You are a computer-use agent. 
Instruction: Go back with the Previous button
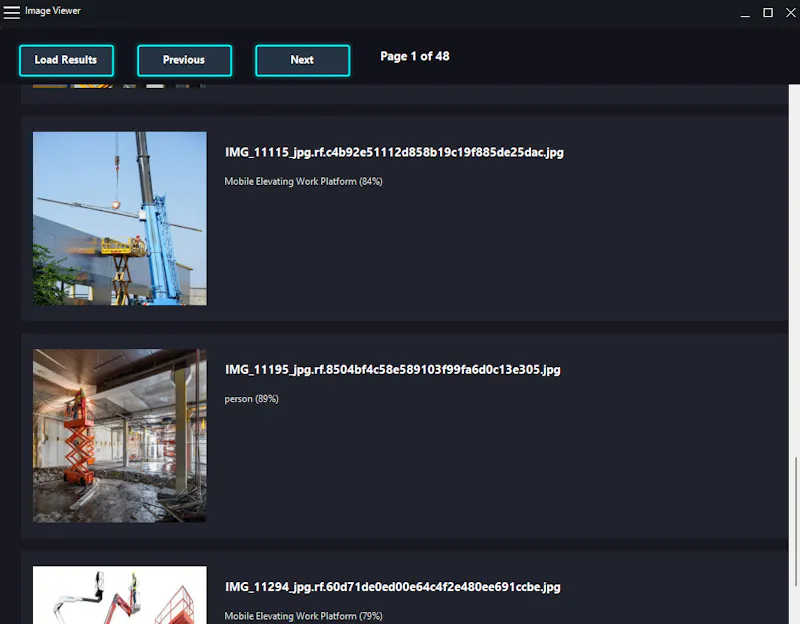click(184, 60)
